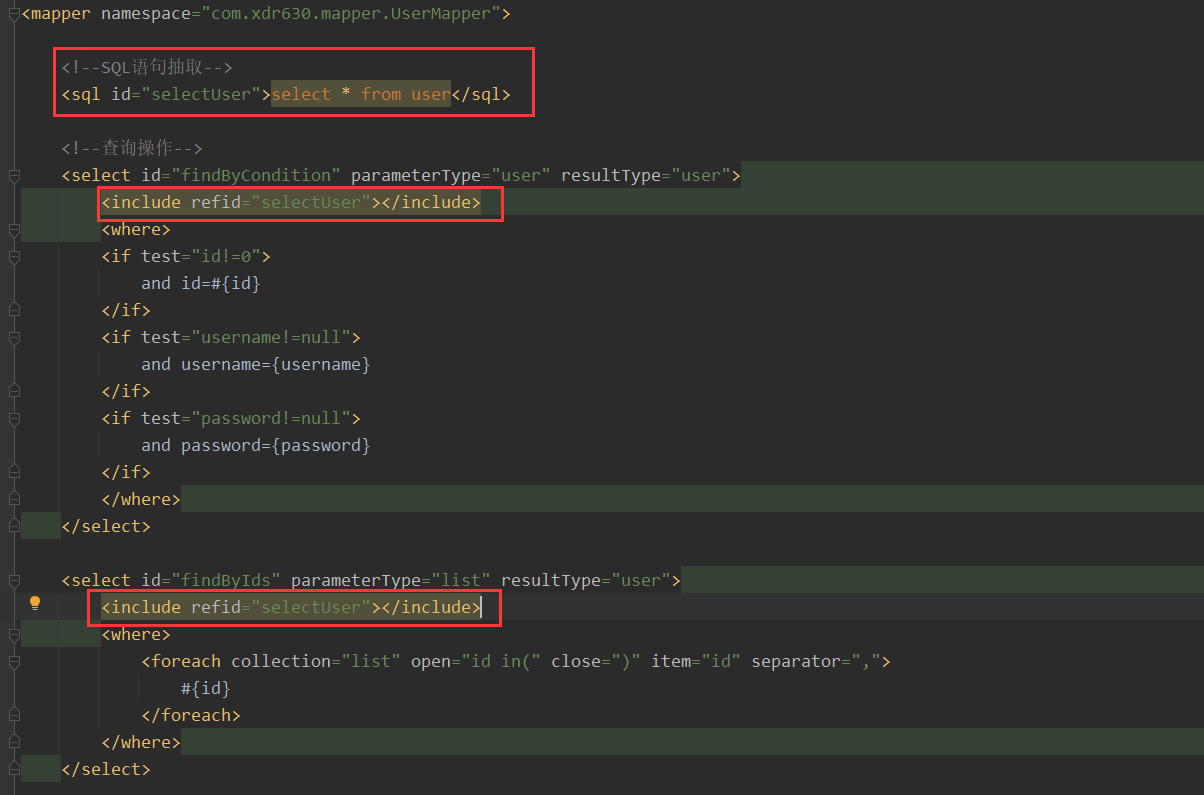The image size is (1204, 795).
Task: Fold the where block under findByCondition
Action: pos(14,230)
